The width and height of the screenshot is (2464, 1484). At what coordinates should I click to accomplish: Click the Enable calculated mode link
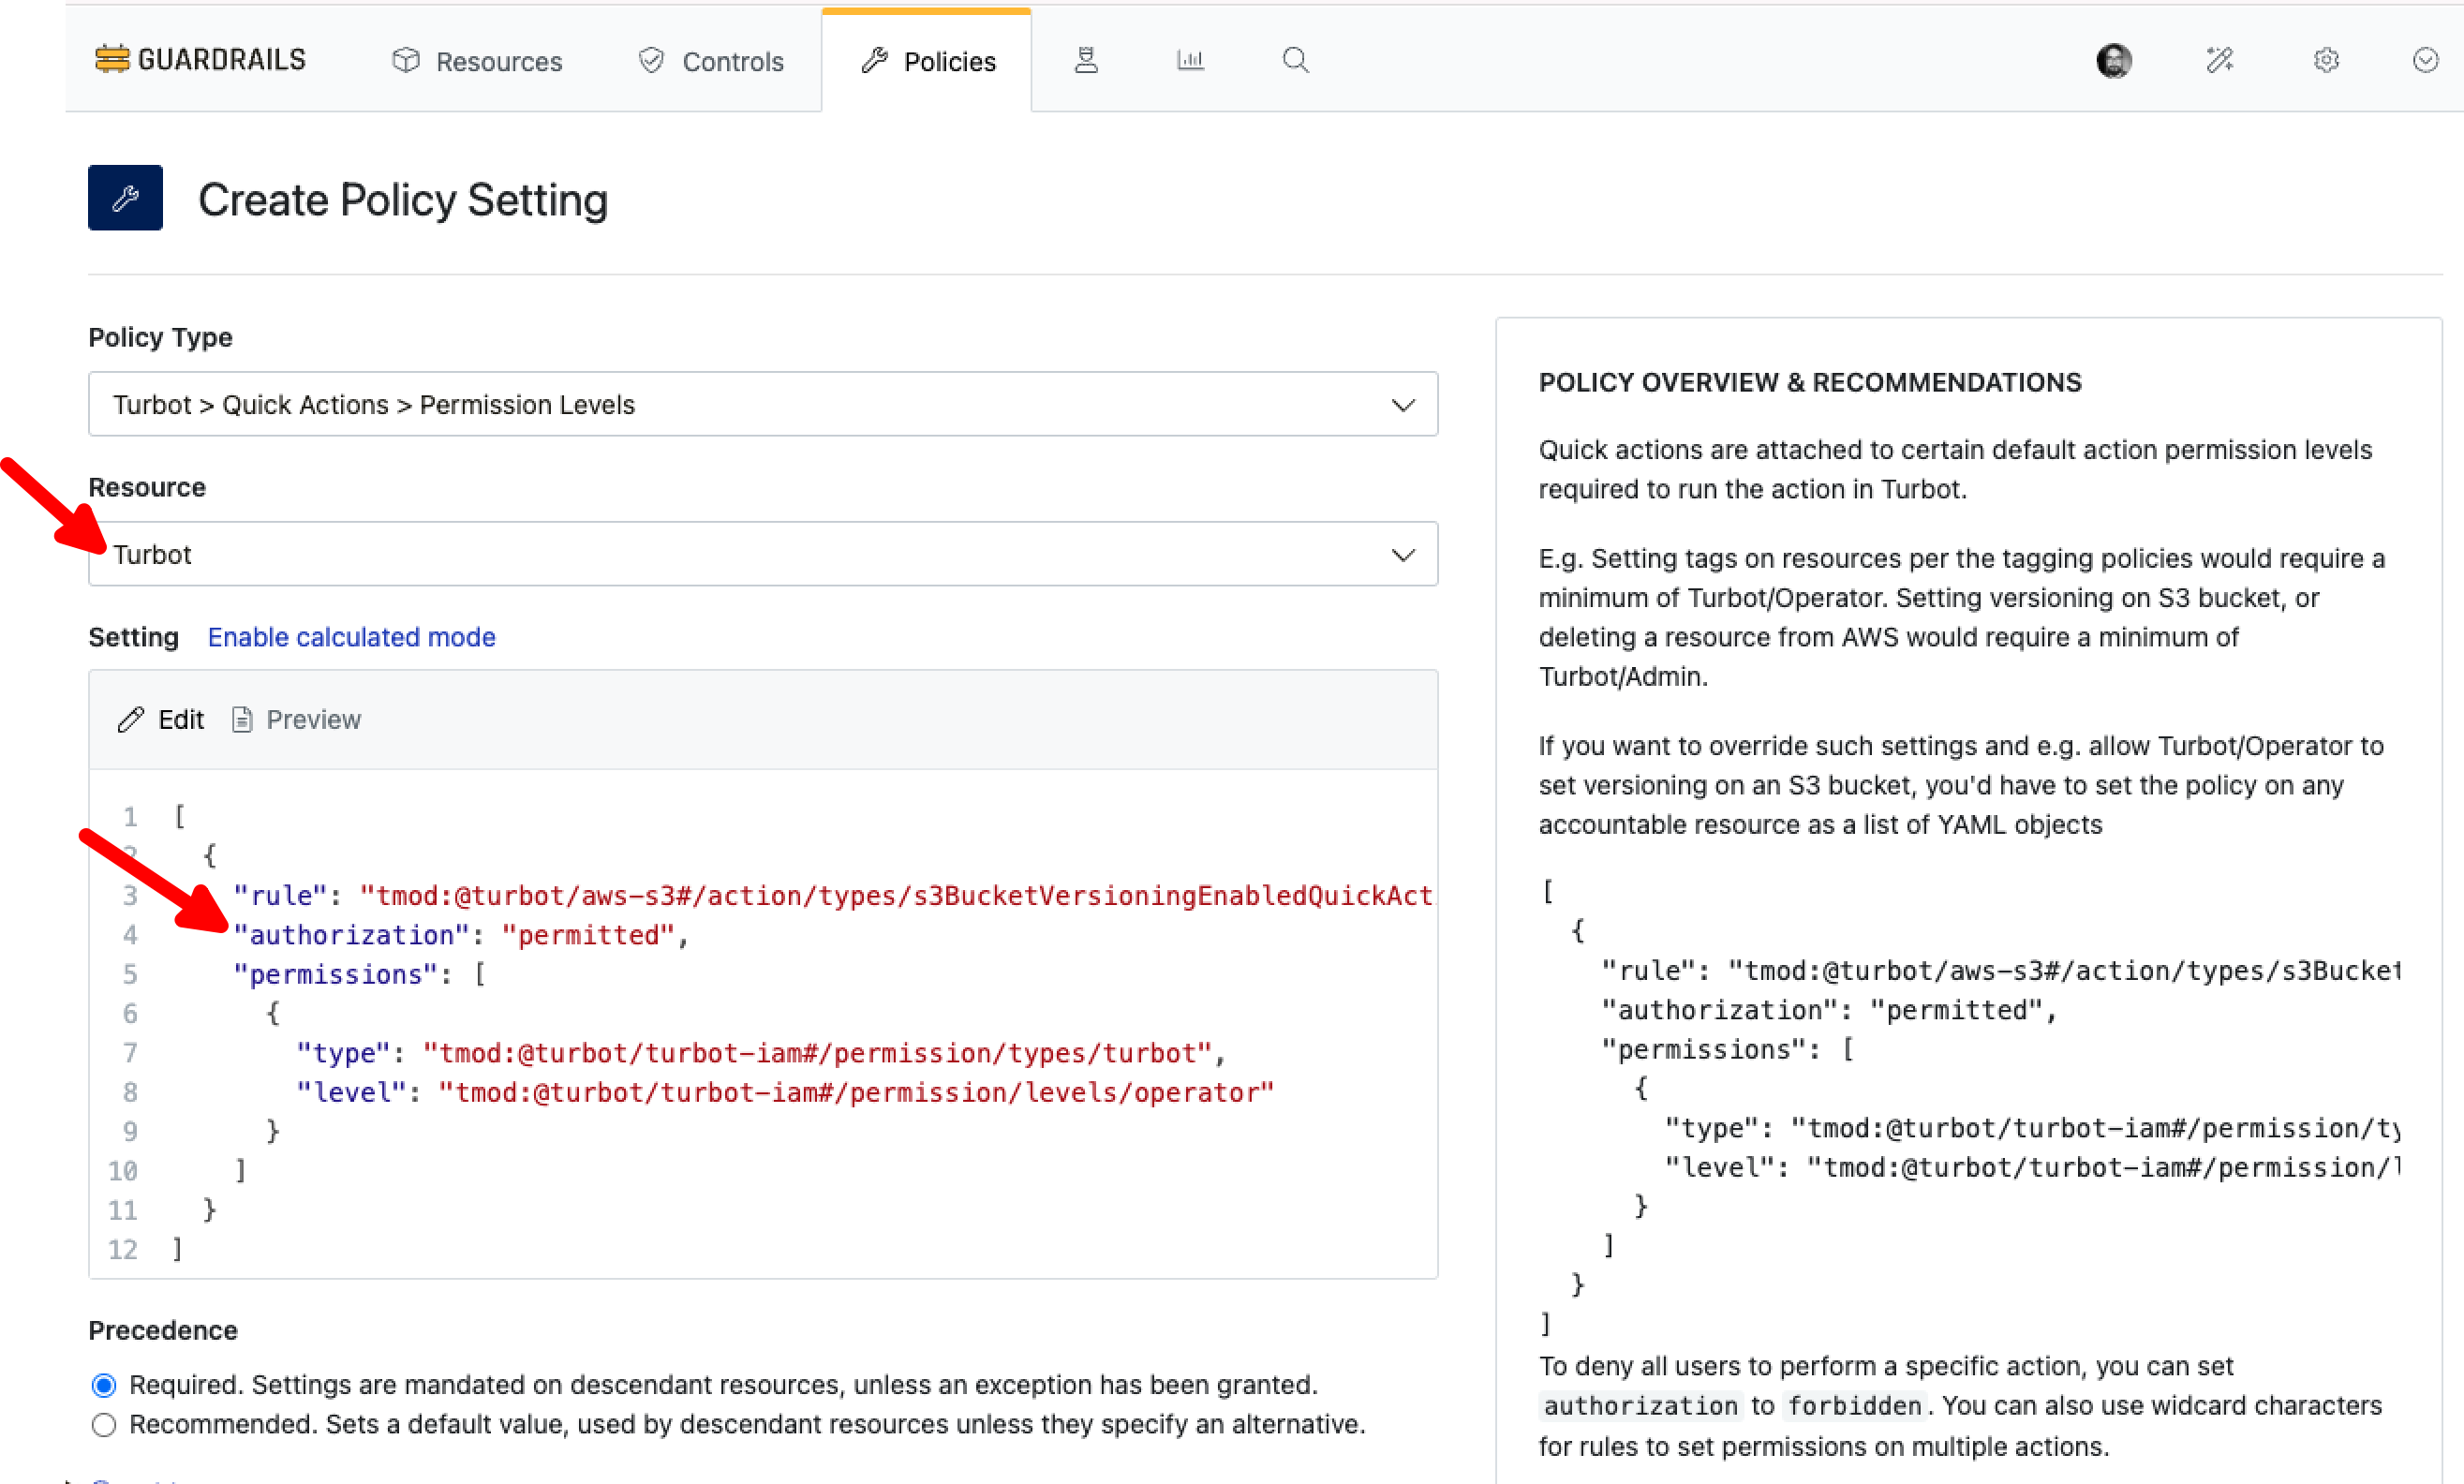tap(351, 637)
